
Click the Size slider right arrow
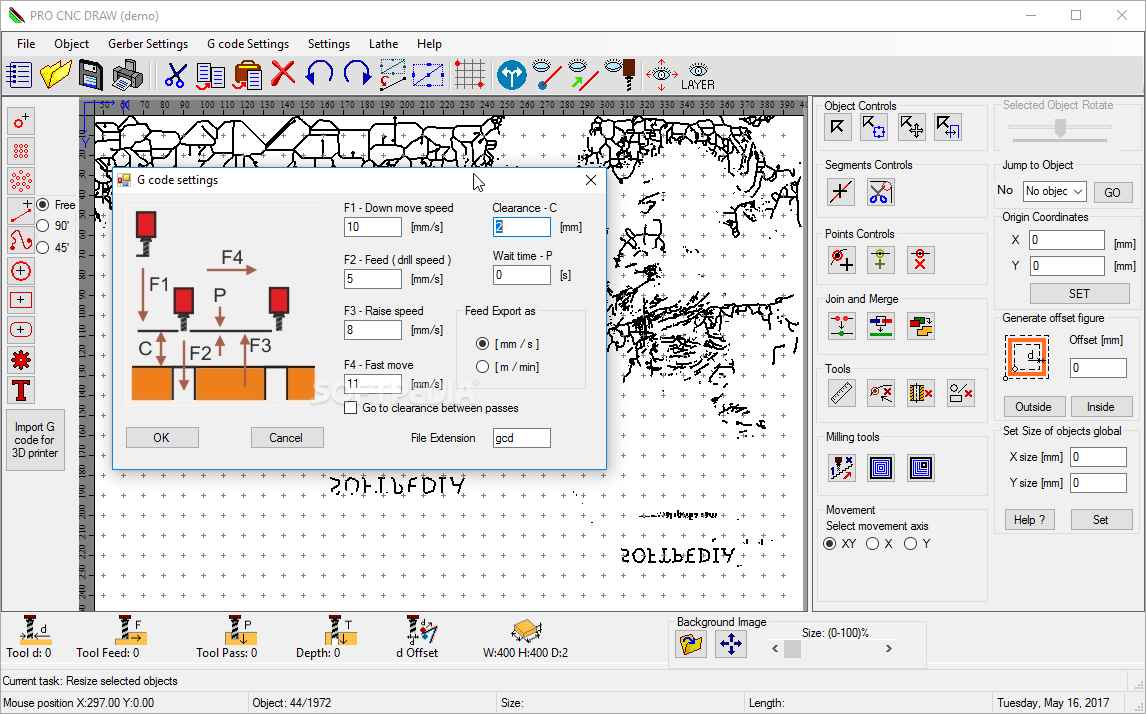pos(889,648)
